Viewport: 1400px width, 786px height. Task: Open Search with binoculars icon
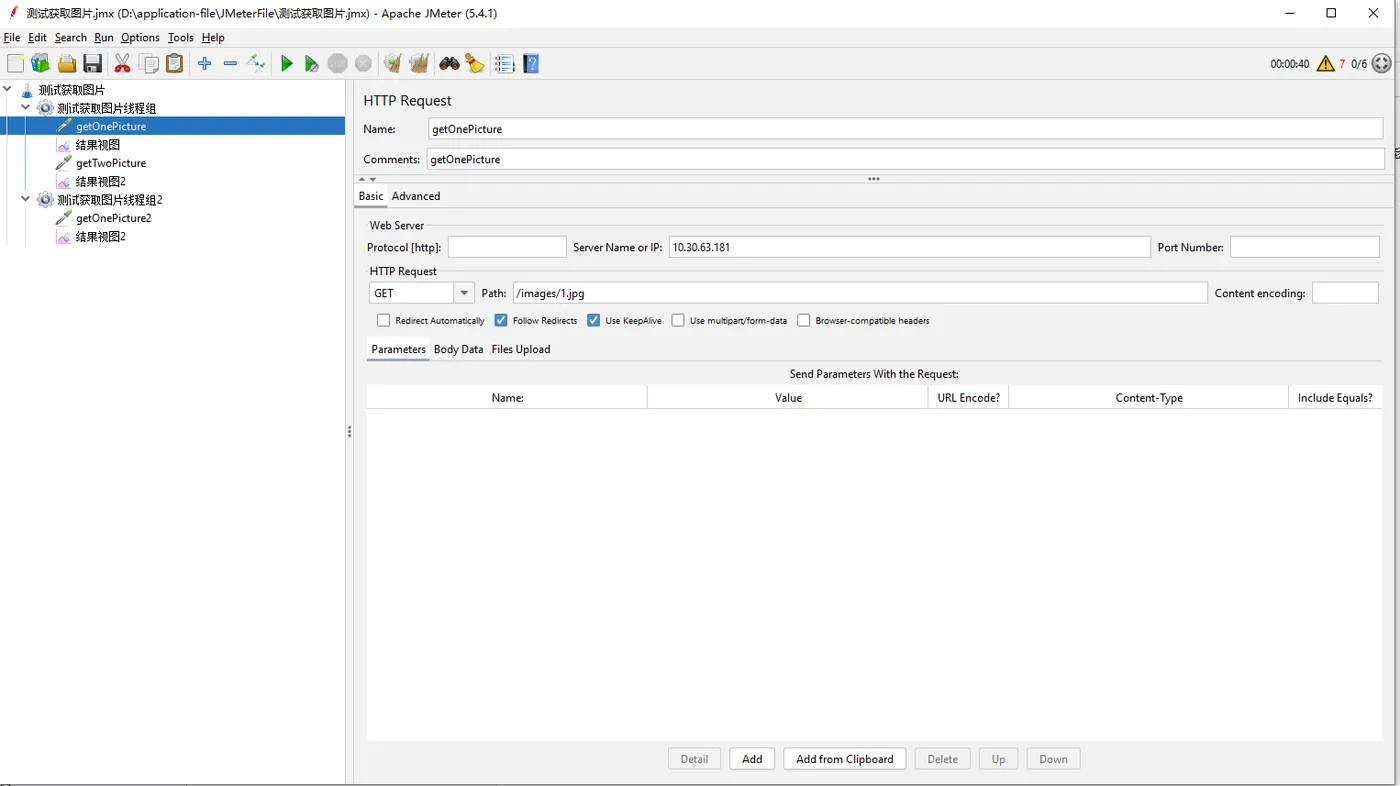(449, 64)
